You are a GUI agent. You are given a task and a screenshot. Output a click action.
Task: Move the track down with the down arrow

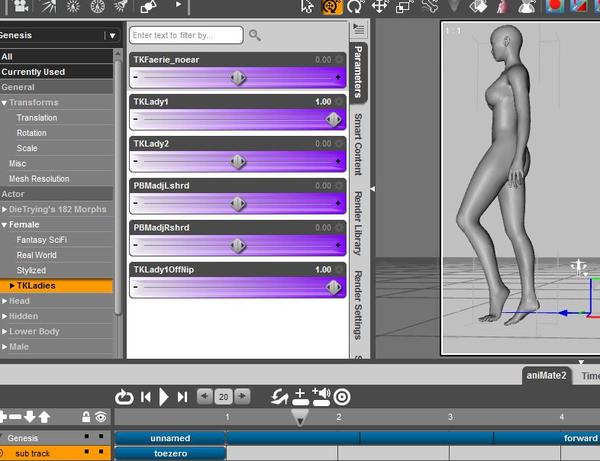point(30,417)
